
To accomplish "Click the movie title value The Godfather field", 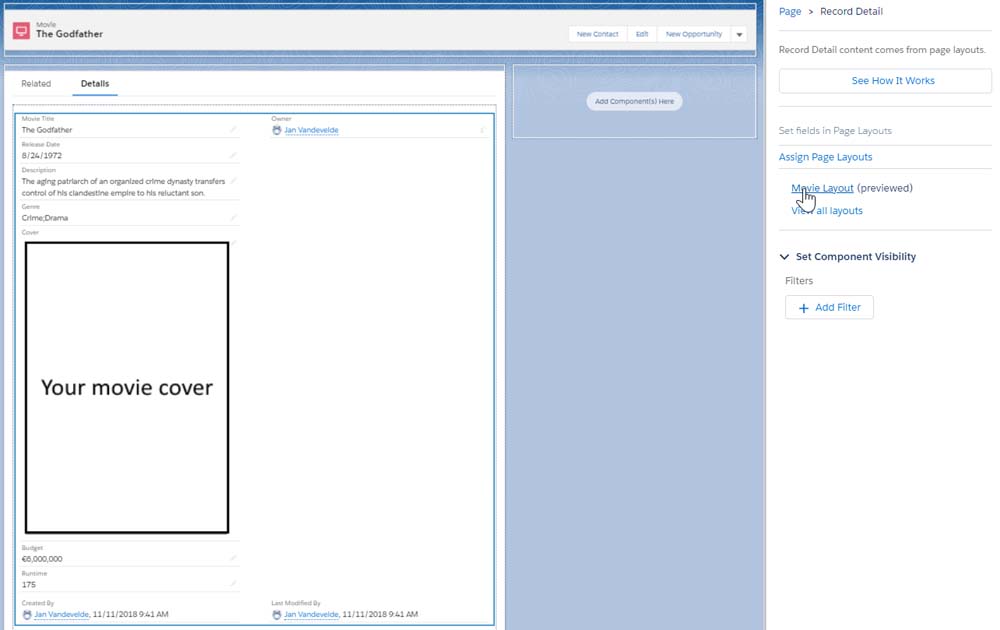I will (x=47, y=130).
